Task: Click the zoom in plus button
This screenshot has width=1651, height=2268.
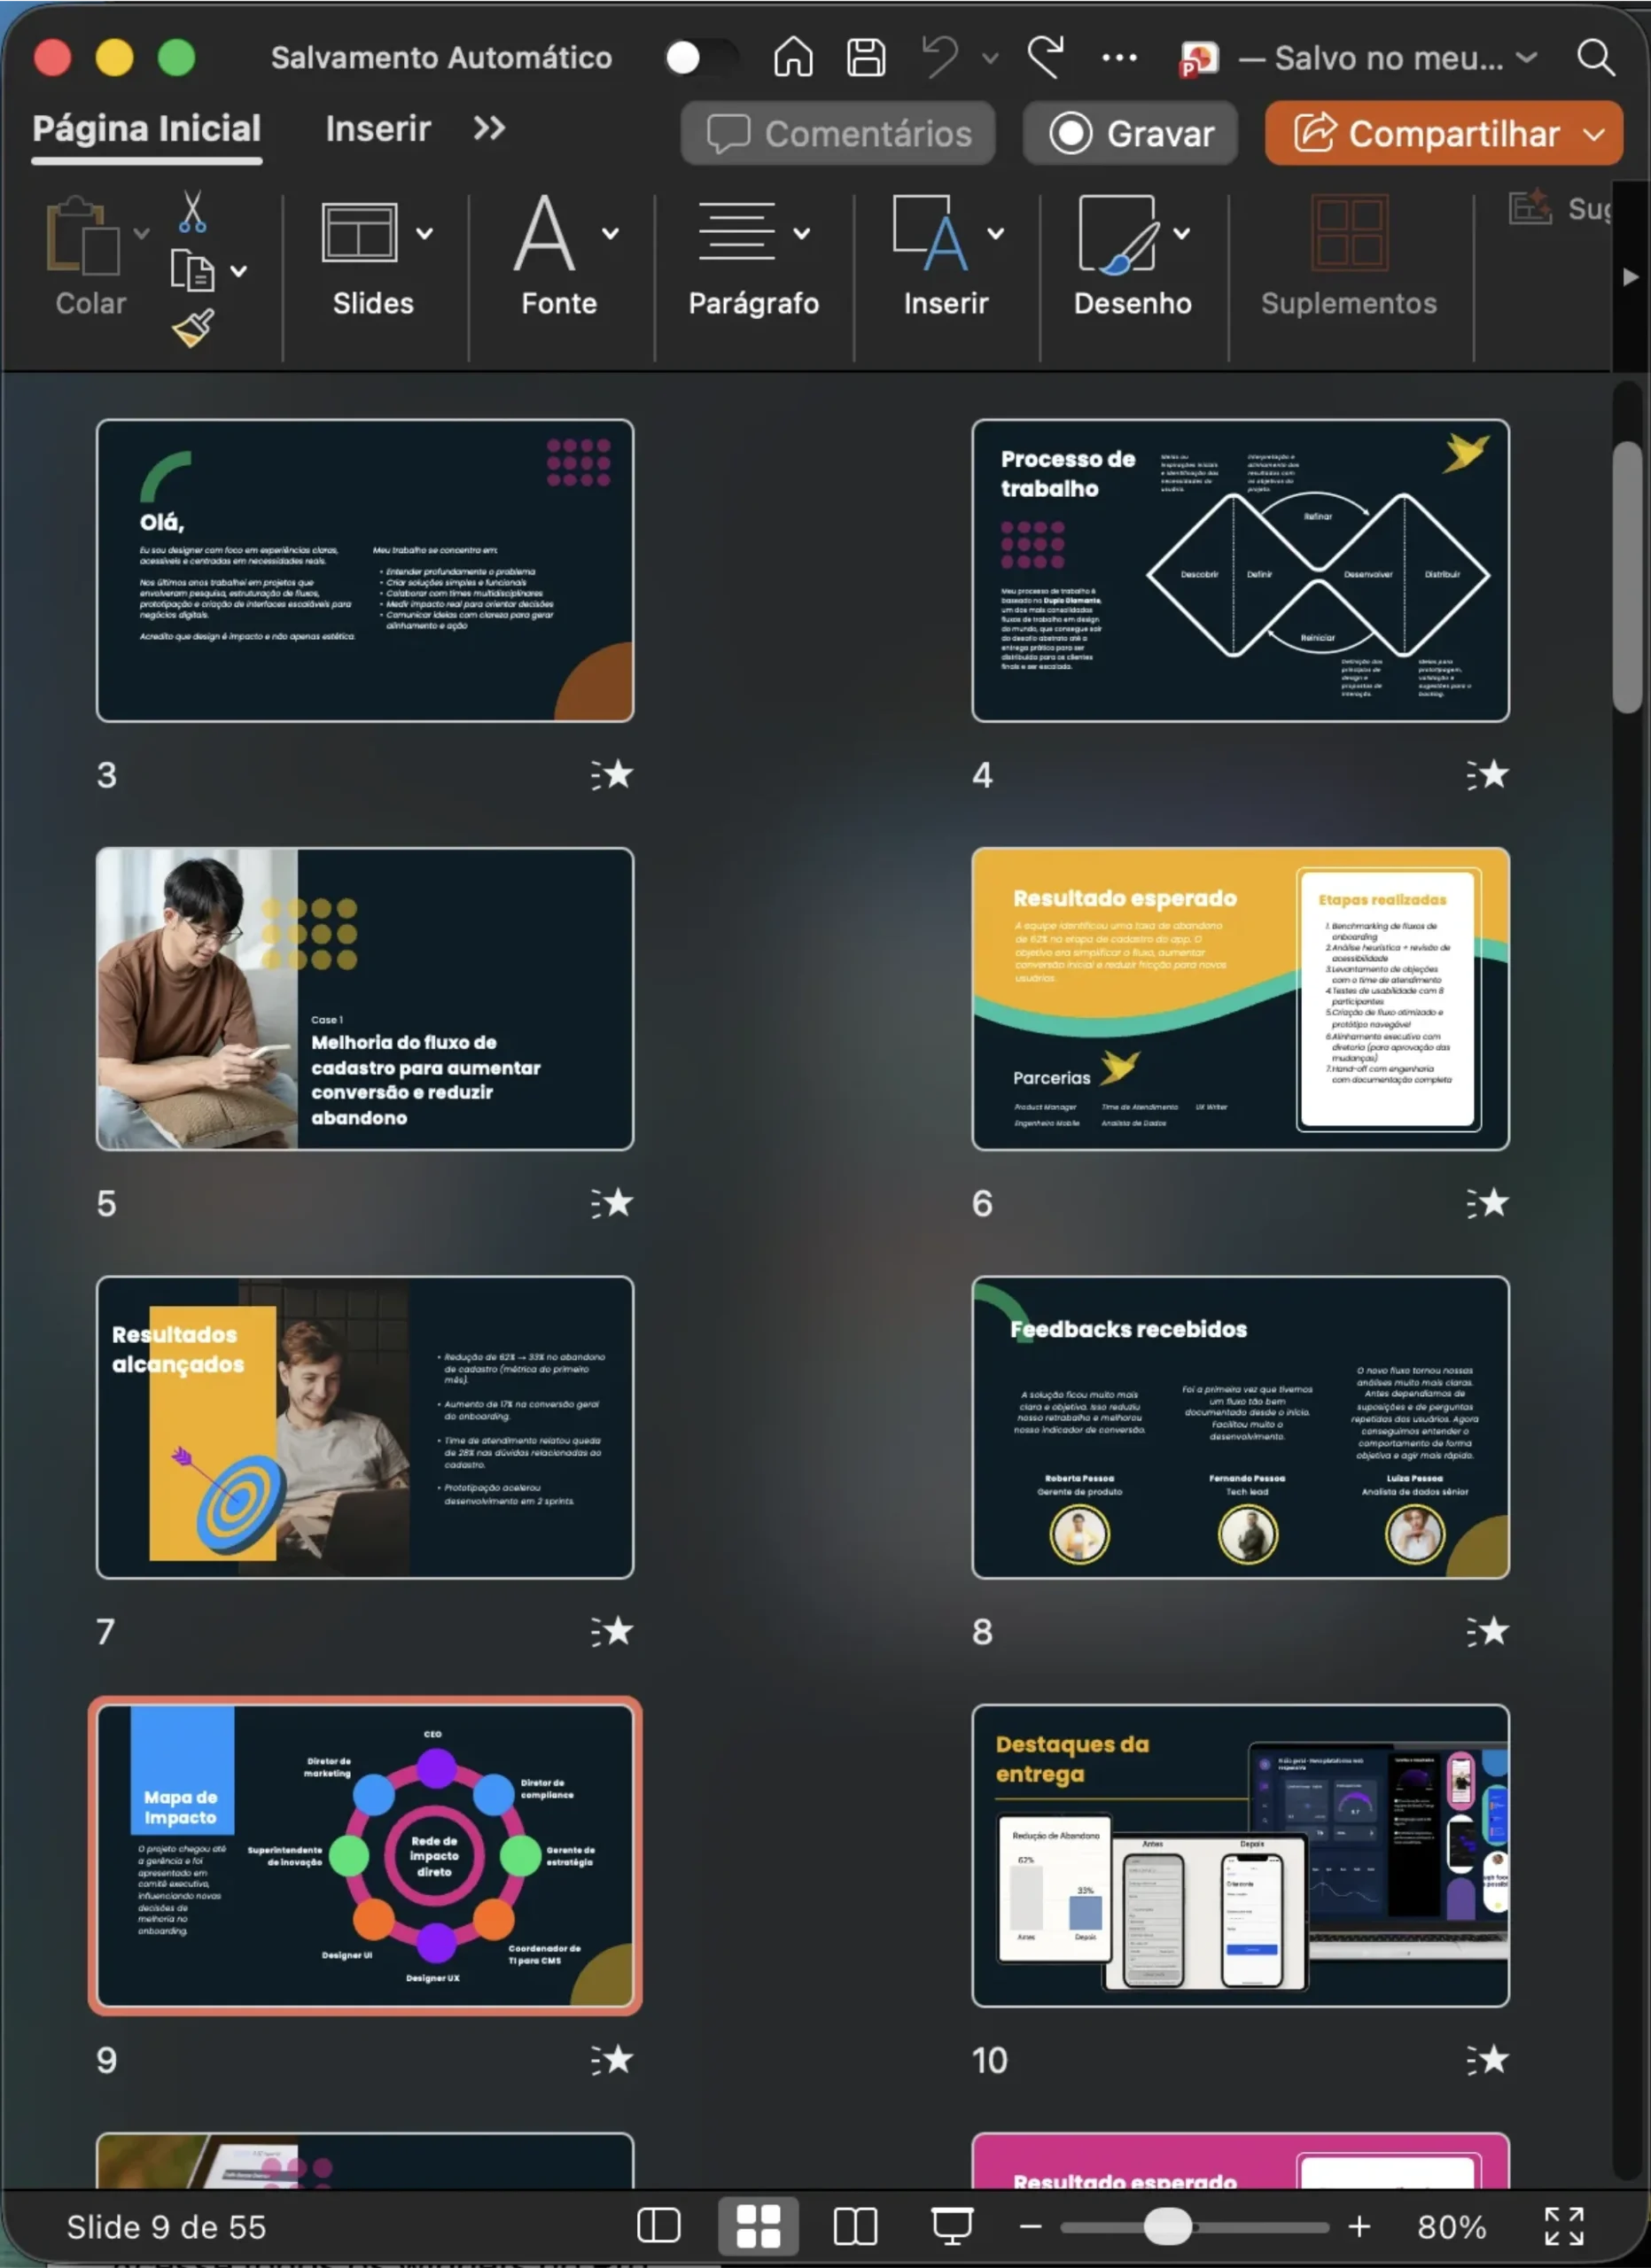Action: [x=1358, y=2226]
